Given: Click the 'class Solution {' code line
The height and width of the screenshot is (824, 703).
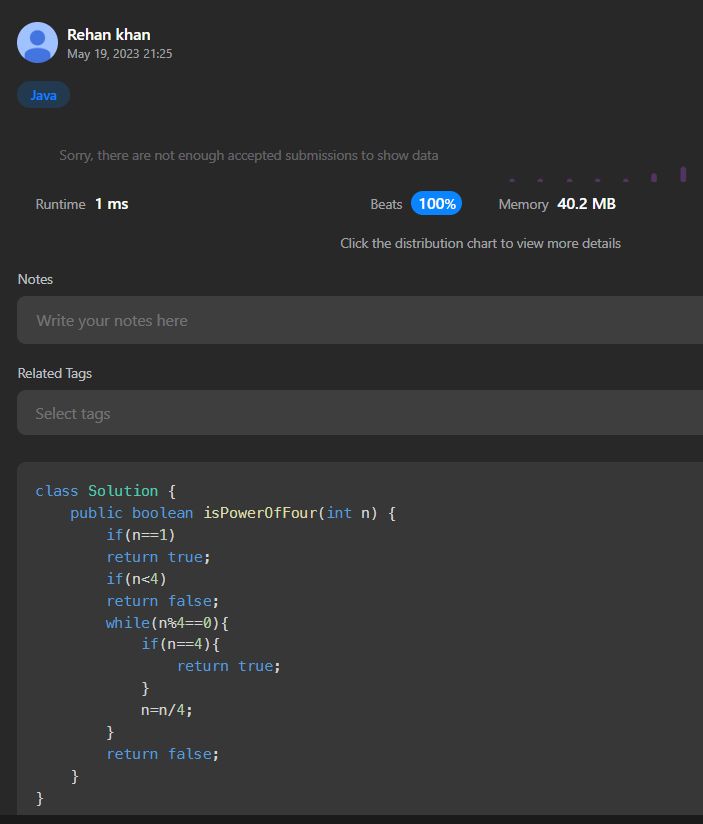Looking at the screenshot, I should pos(106,491).
